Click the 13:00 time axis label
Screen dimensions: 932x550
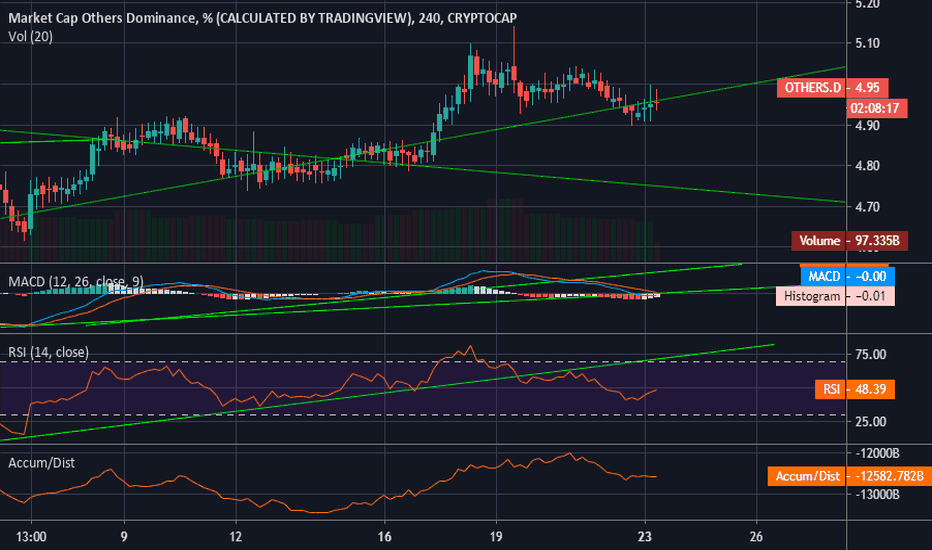click(x=31, y=537)
